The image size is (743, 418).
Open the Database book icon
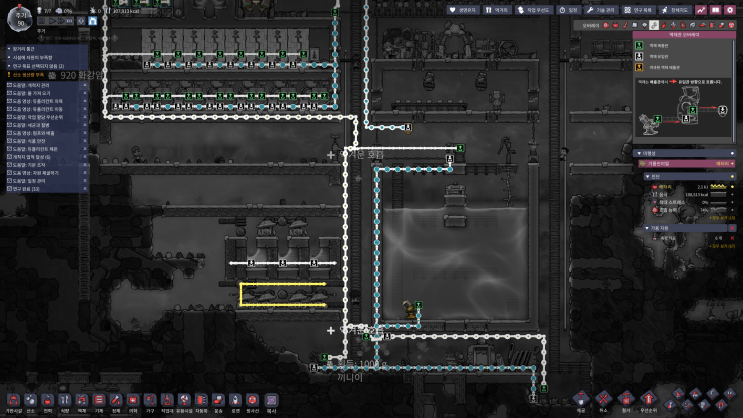[715, 10]
